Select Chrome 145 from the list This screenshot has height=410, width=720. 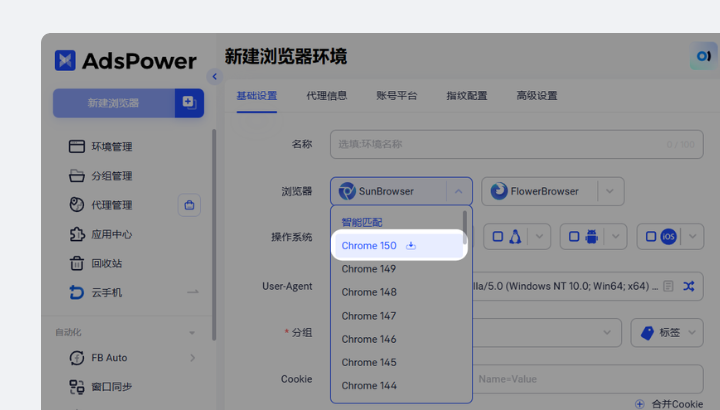pyautogui.click(x=369, y=362)
